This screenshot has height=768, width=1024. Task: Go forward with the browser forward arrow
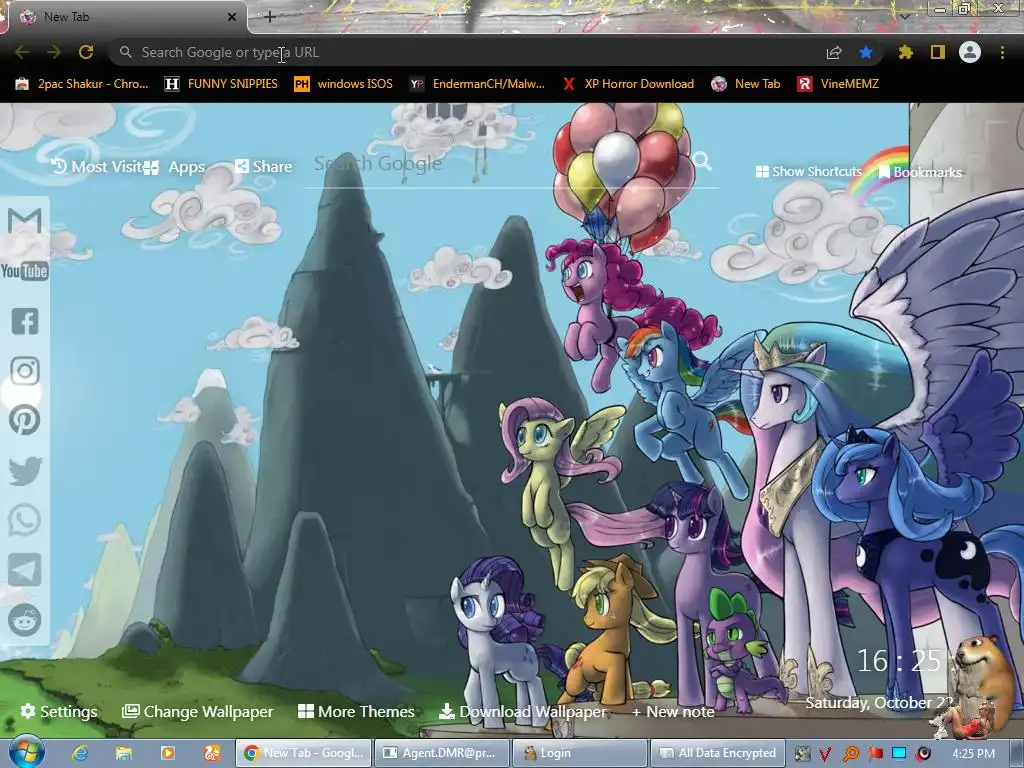[54, 52]
